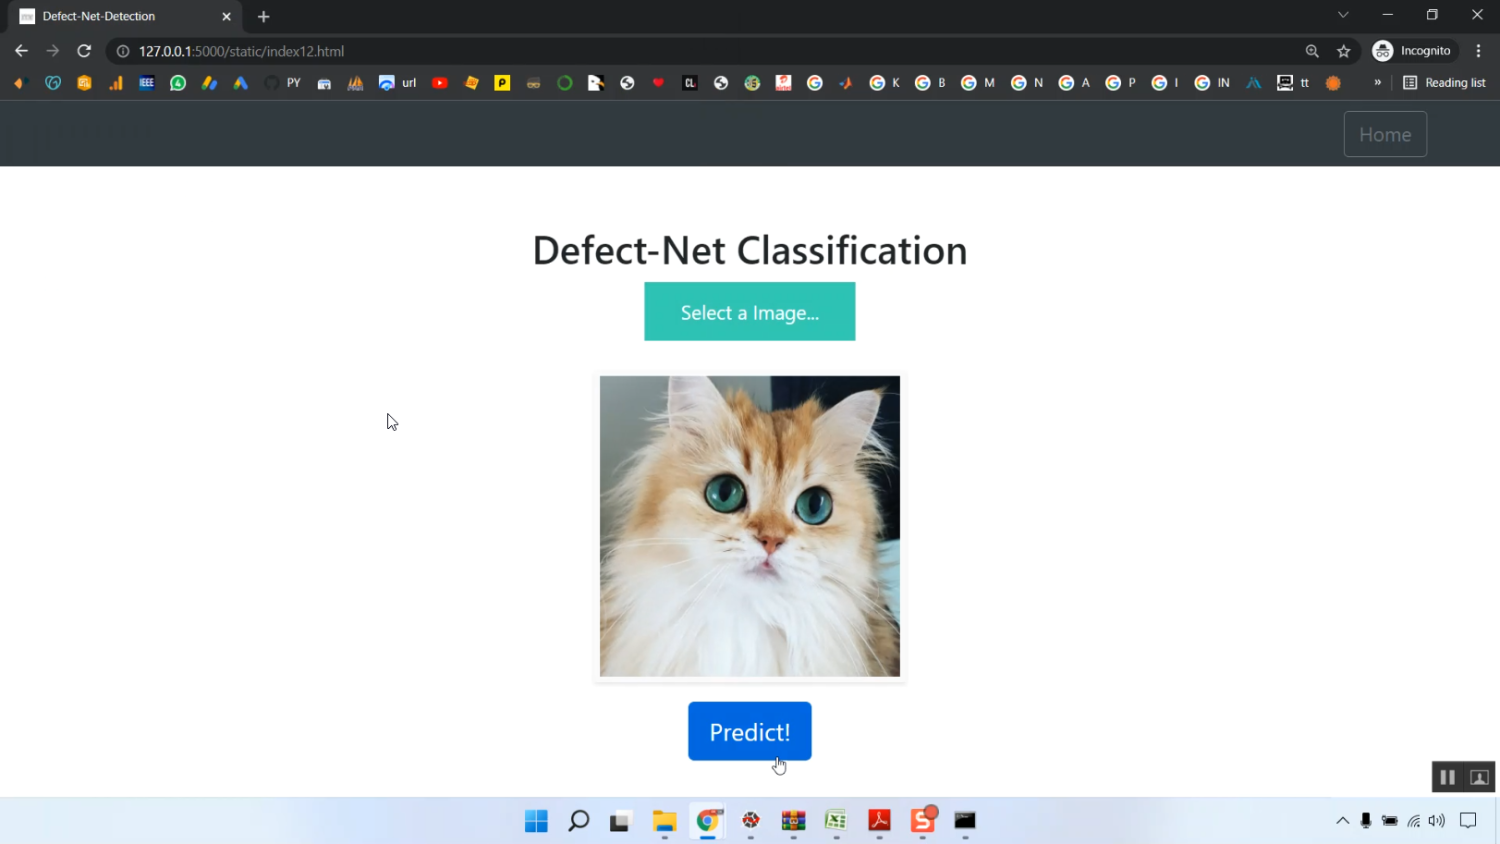Open the Google B bookmark

click(x=931, y=83)
